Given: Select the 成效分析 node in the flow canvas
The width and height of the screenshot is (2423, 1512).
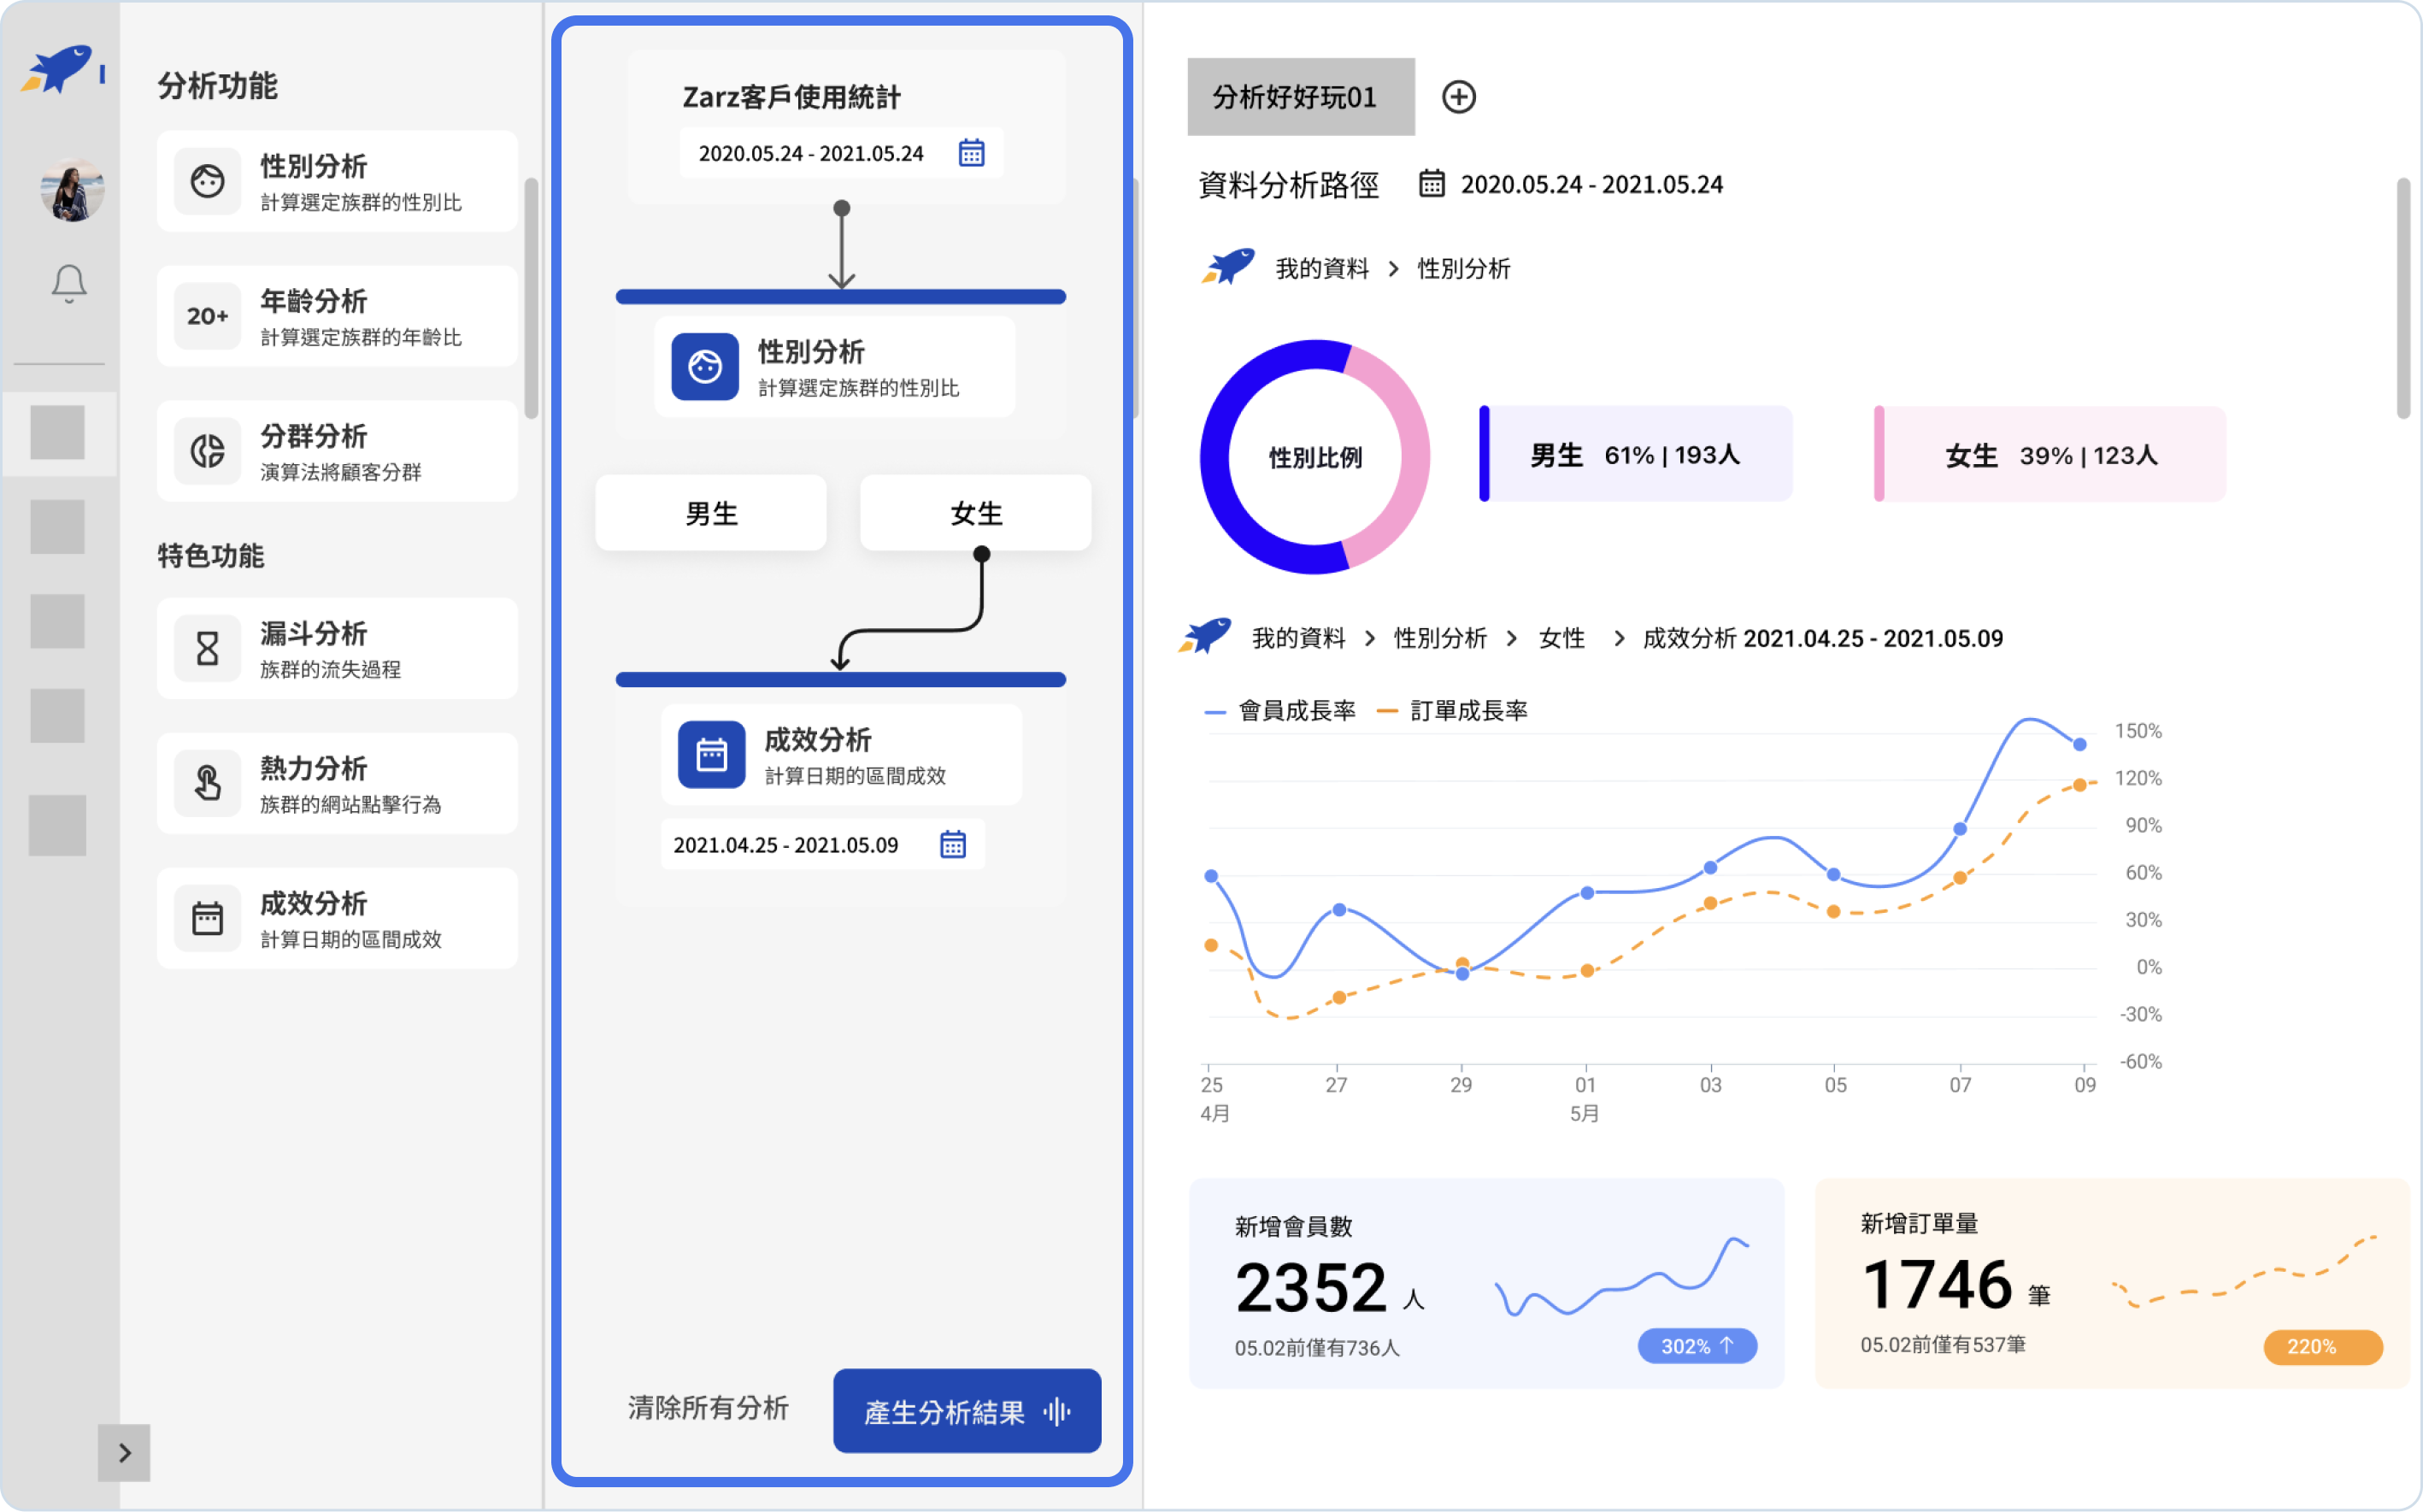Looking at the screenshot, I should pos(841,755).
